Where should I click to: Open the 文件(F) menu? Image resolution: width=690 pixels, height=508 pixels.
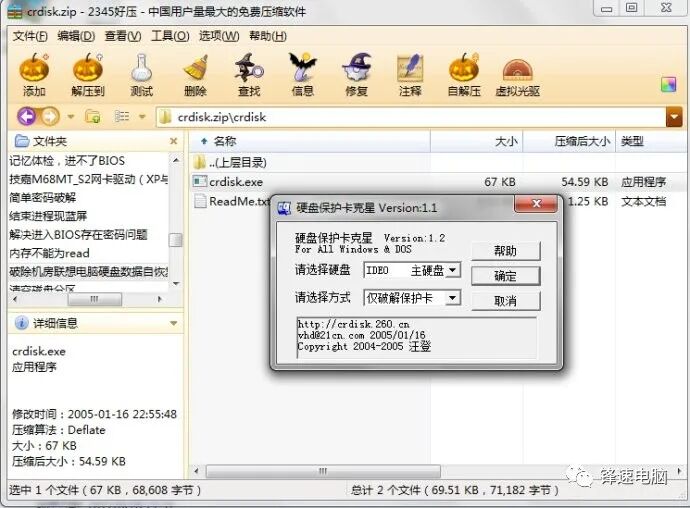(30, 36)
